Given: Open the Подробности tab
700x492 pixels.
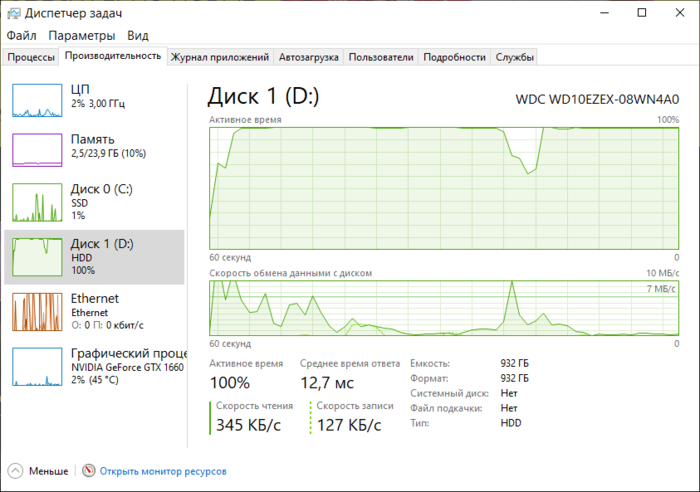Looking at the screenshot, I should point(454,57).
